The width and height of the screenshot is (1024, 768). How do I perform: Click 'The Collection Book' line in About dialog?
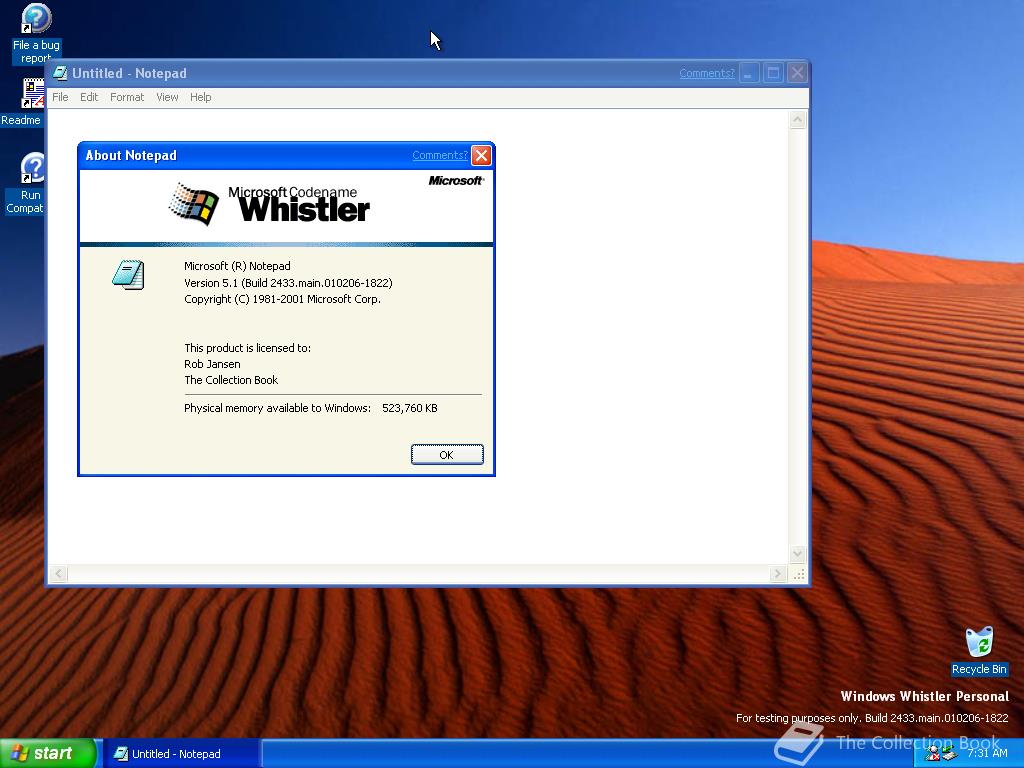tap(231, 380)
